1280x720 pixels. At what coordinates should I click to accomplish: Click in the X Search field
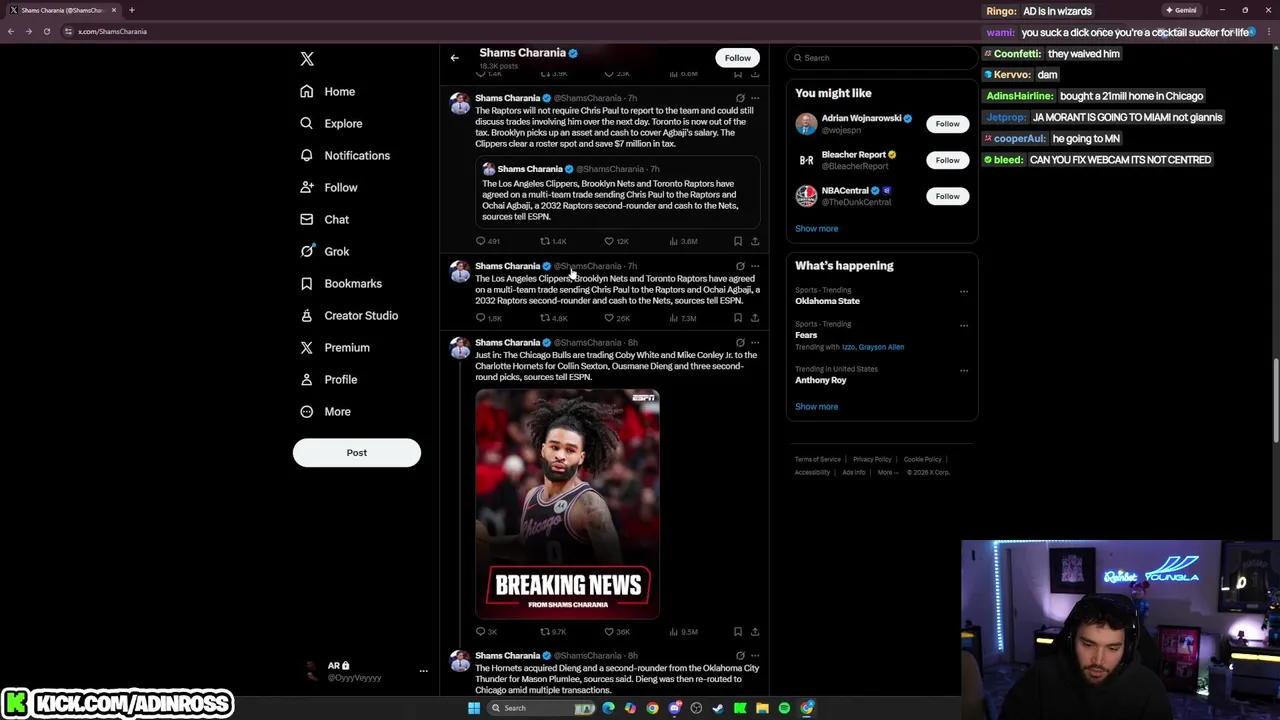point(881,58)
